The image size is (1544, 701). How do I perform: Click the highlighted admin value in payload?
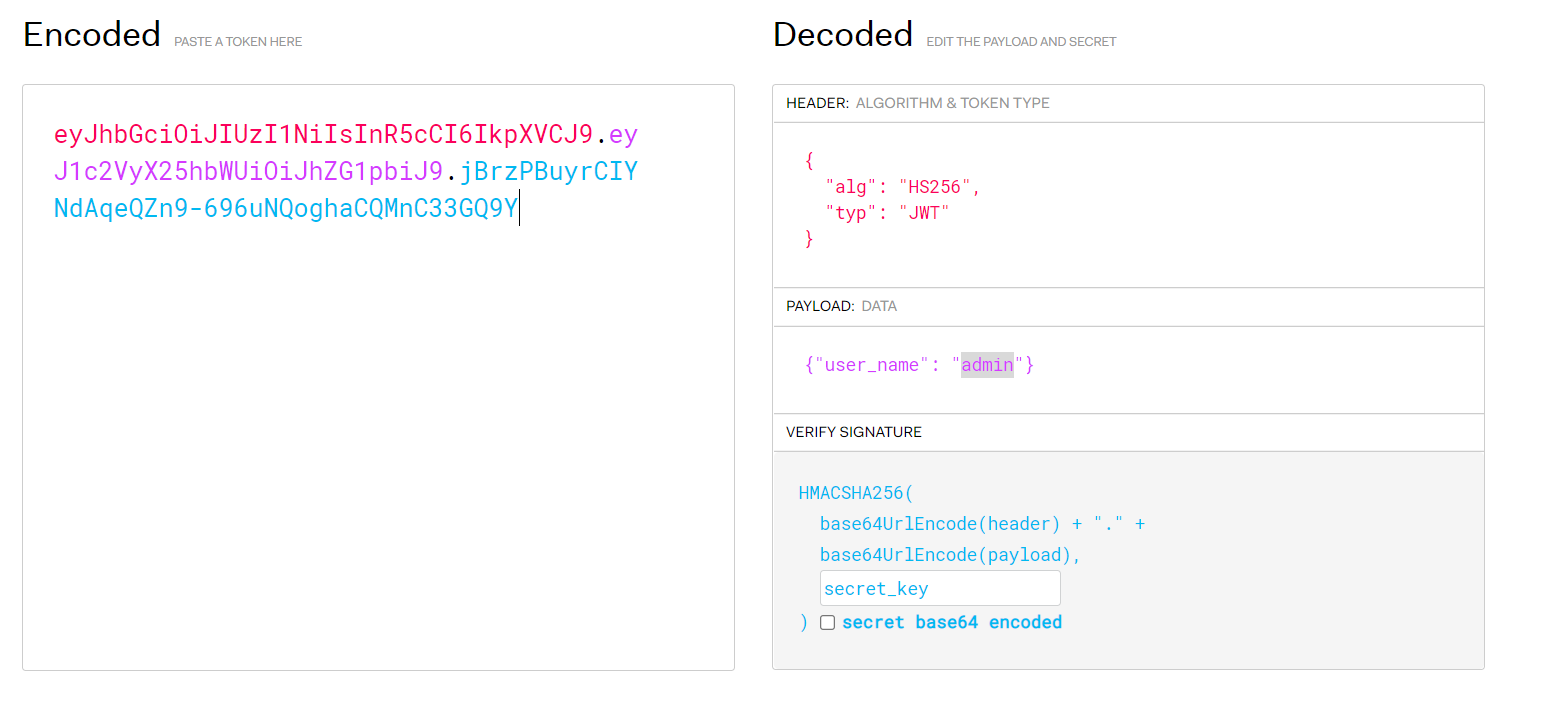tap(987, 365)
